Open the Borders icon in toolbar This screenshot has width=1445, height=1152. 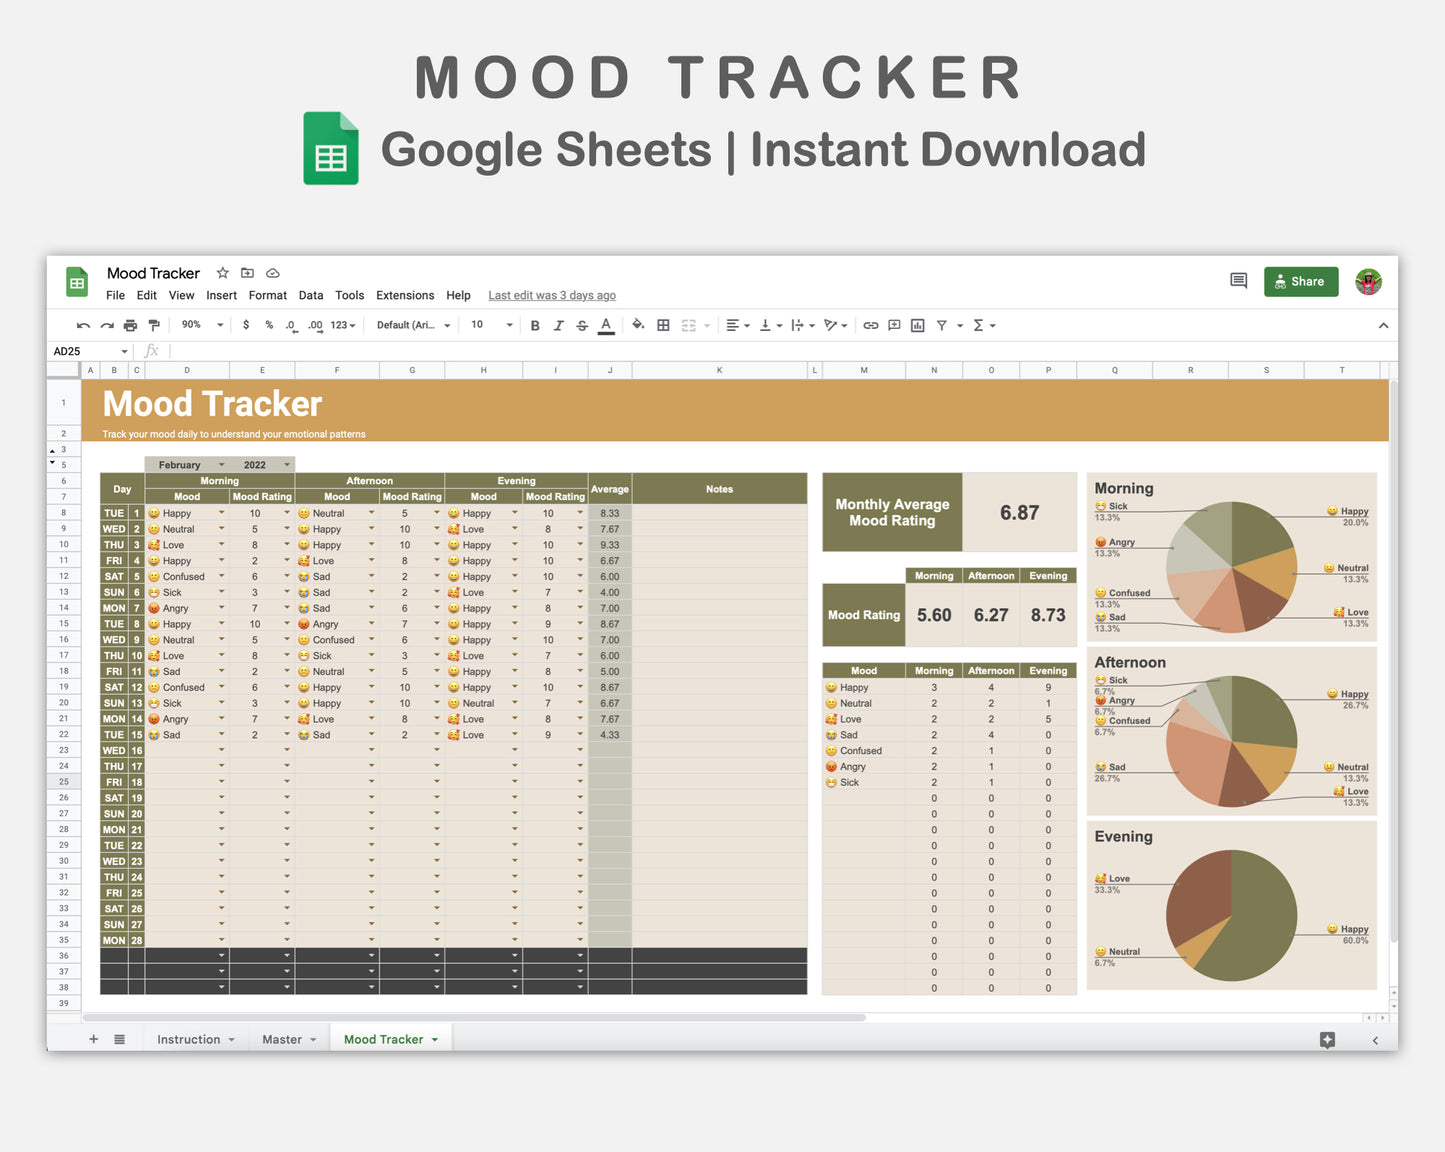pyautogui.click(x=663, y=325)
